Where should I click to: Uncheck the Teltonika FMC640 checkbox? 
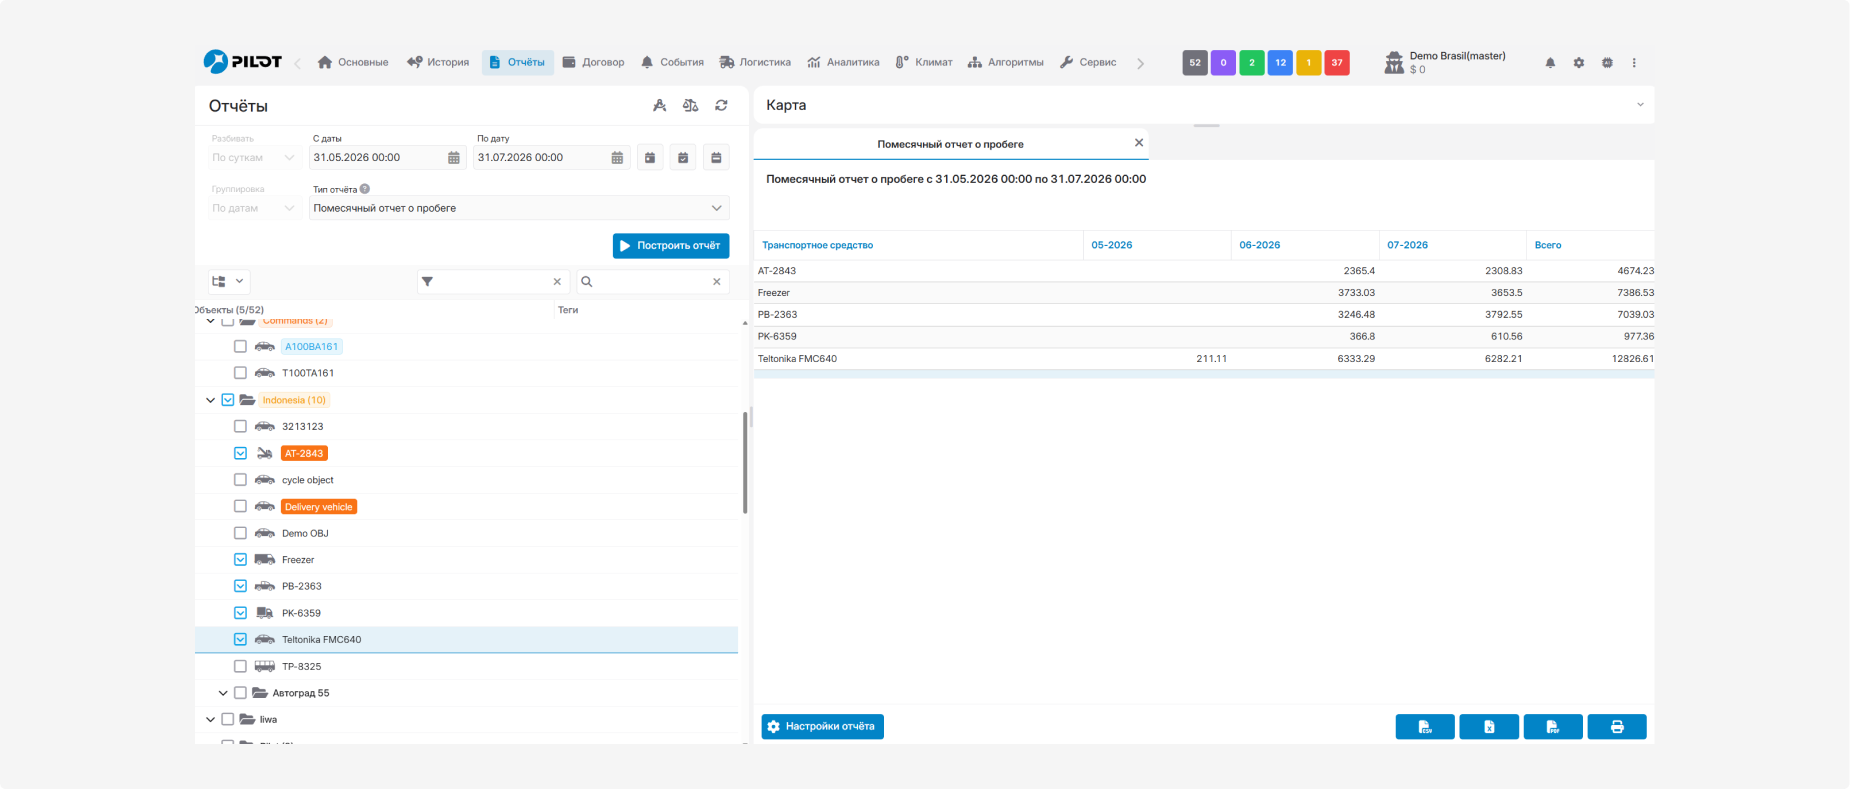(240, 640)
